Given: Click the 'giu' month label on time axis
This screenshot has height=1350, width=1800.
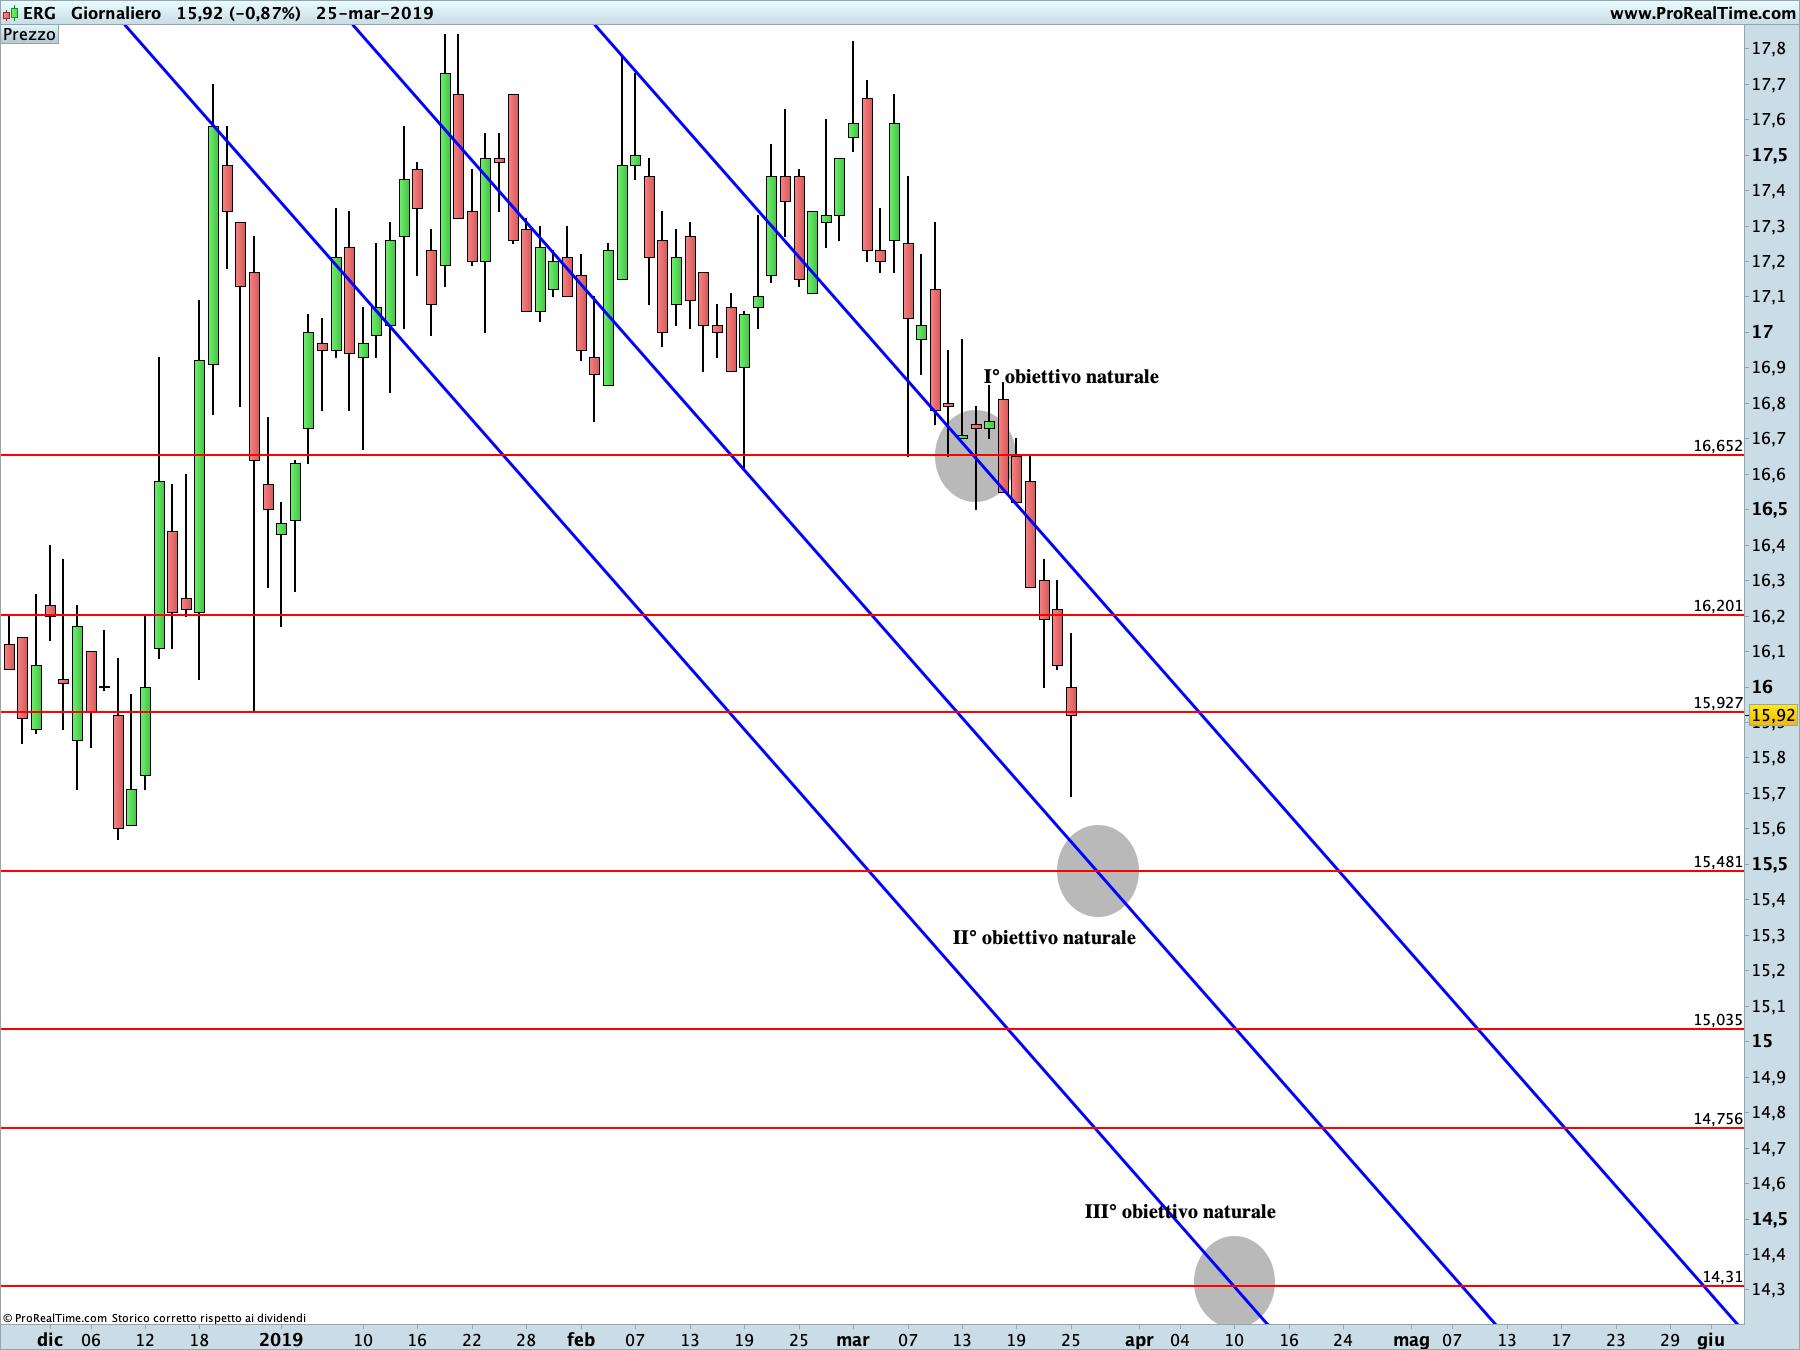Looking at the screenshot, I should coord(1710,1340).
